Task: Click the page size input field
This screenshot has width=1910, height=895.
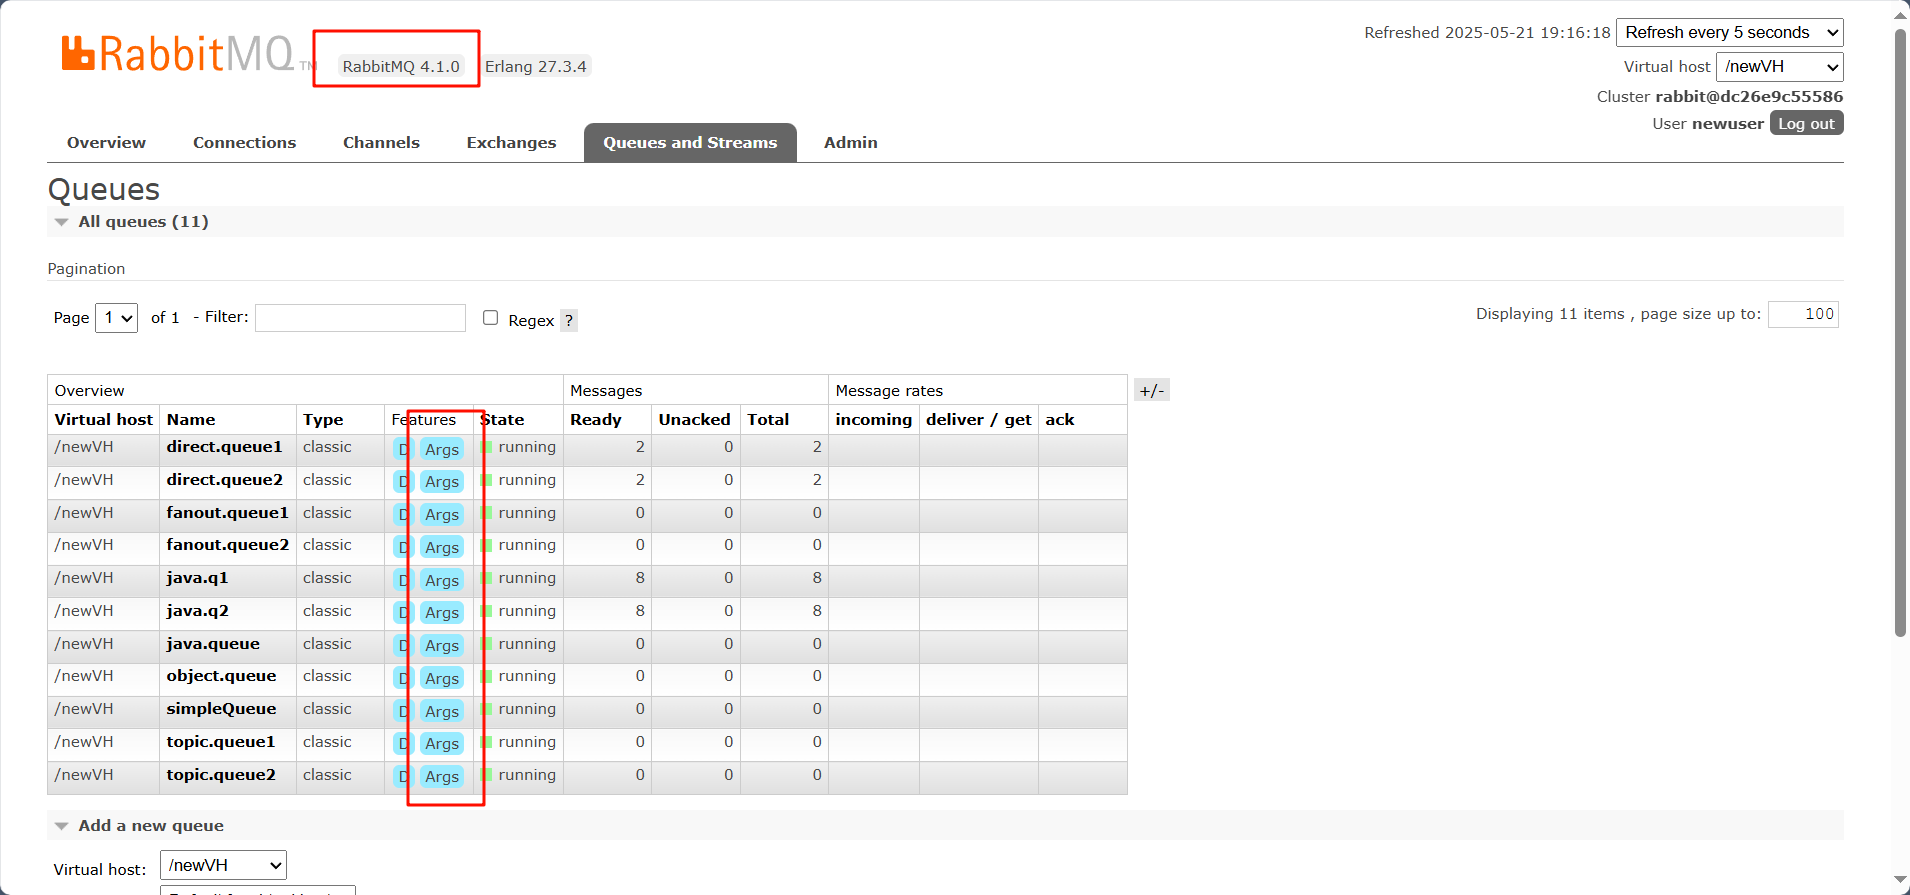Action: point(1802,314)
